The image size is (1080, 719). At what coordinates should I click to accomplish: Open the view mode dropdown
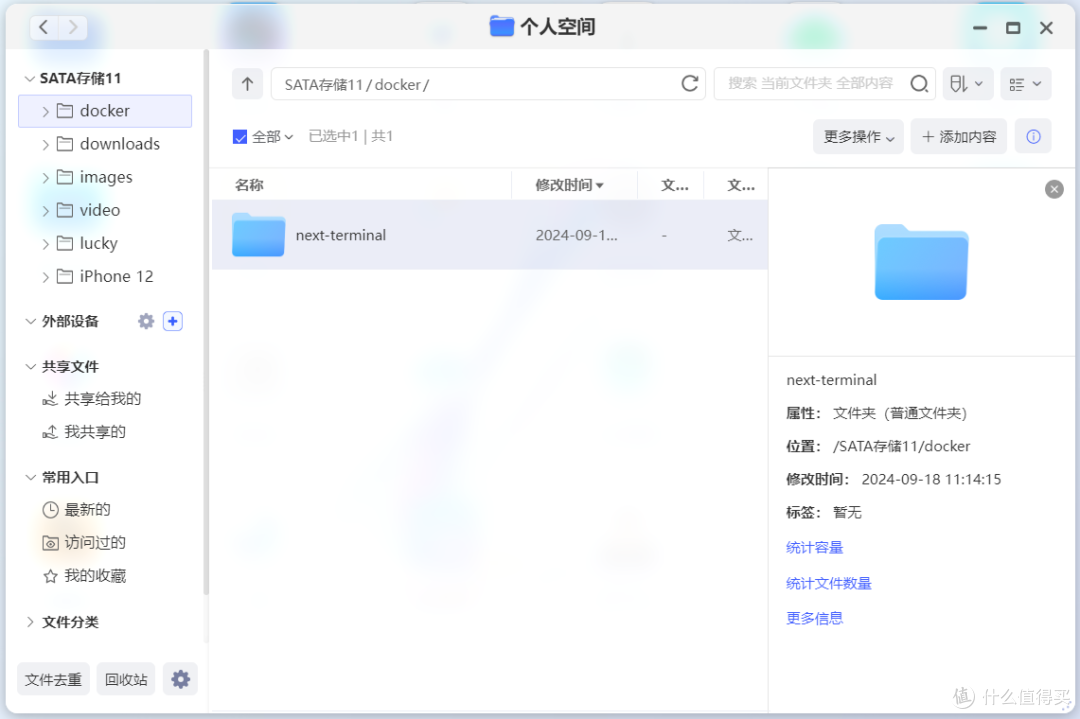click(1026, 84)
